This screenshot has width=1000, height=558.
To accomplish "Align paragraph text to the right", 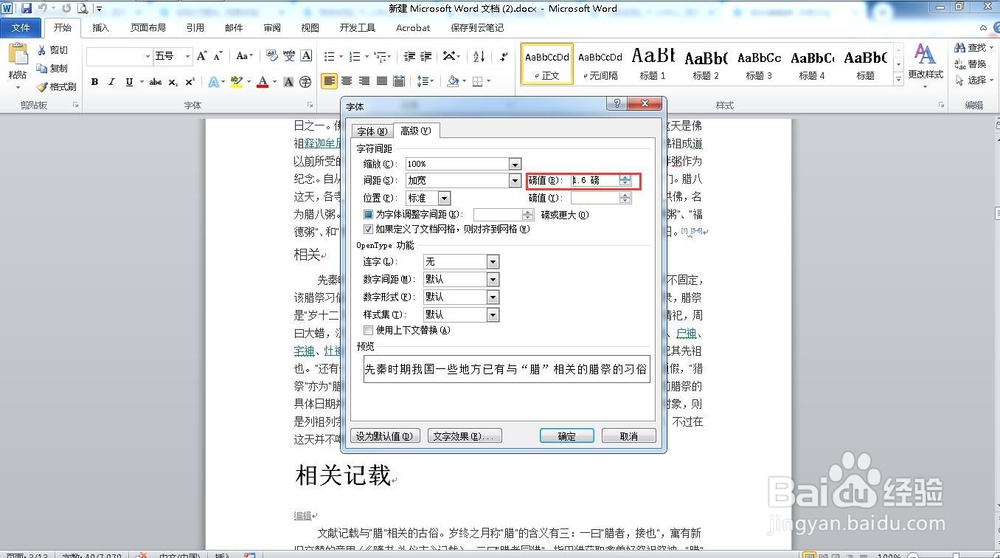I will (364, 82).
